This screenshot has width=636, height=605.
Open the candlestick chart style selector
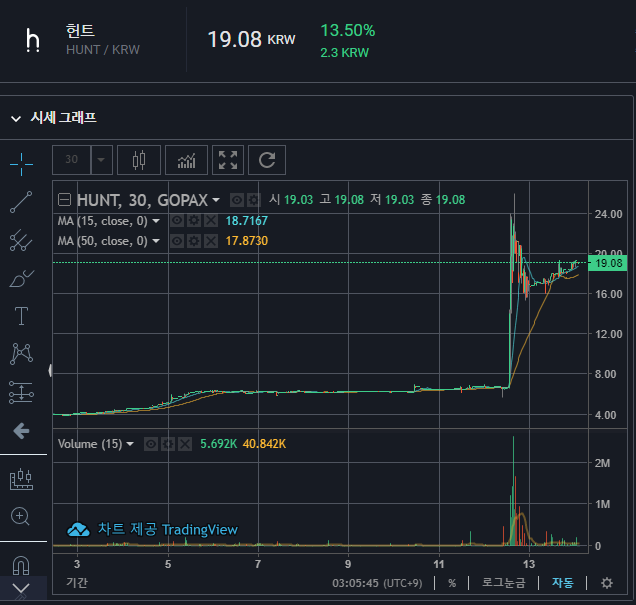point(139,160)
